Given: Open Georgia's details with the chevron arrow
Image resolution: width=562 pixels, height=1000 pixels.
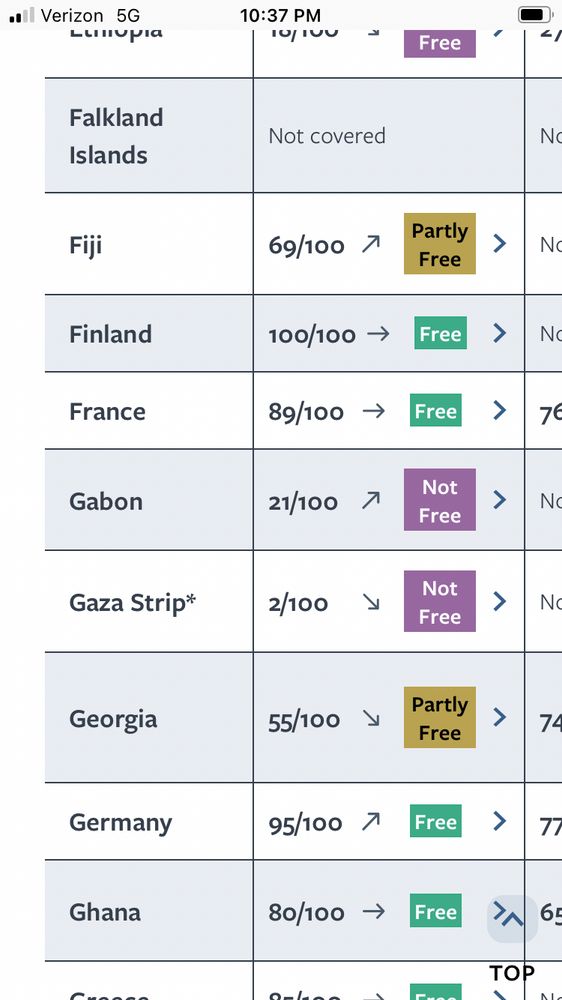Looking at the screenshot, I should click(500, 717).
